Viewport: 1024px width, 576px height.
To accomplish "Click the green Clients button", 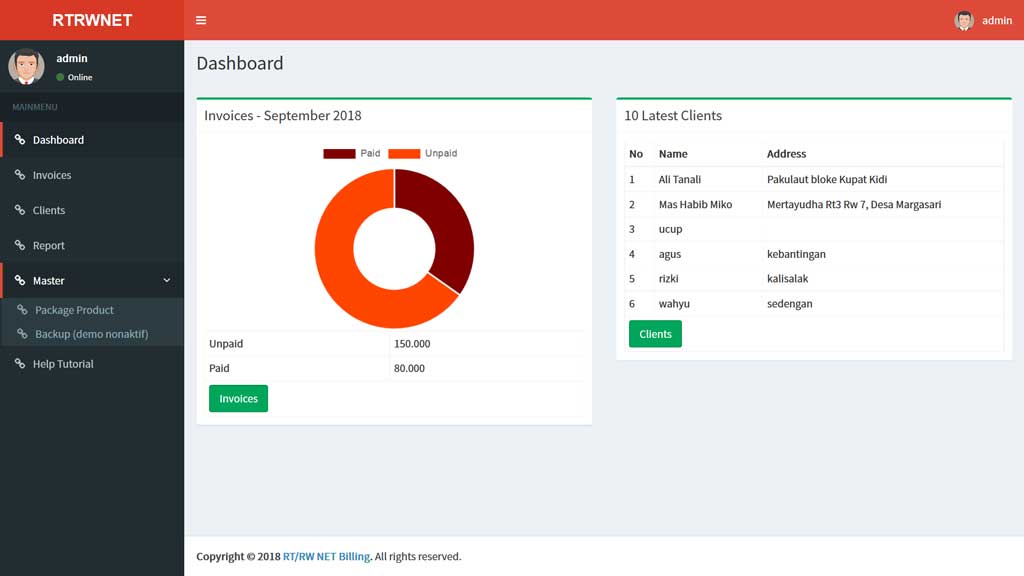I will (655, 334).
